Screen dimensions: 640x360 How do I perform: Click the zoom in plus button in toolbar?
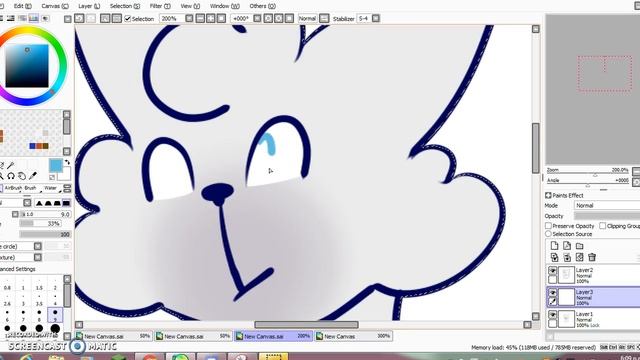click(x=211, y=18)
